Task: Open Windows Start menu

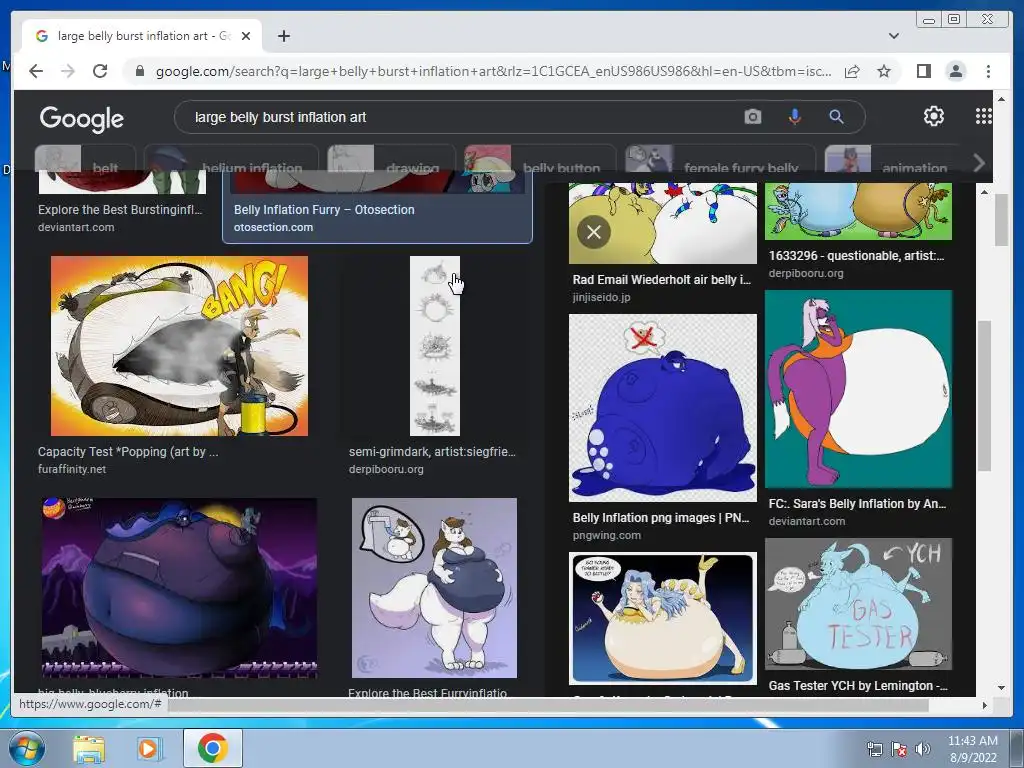Action: pyautogui.click(x=25, y=748)
